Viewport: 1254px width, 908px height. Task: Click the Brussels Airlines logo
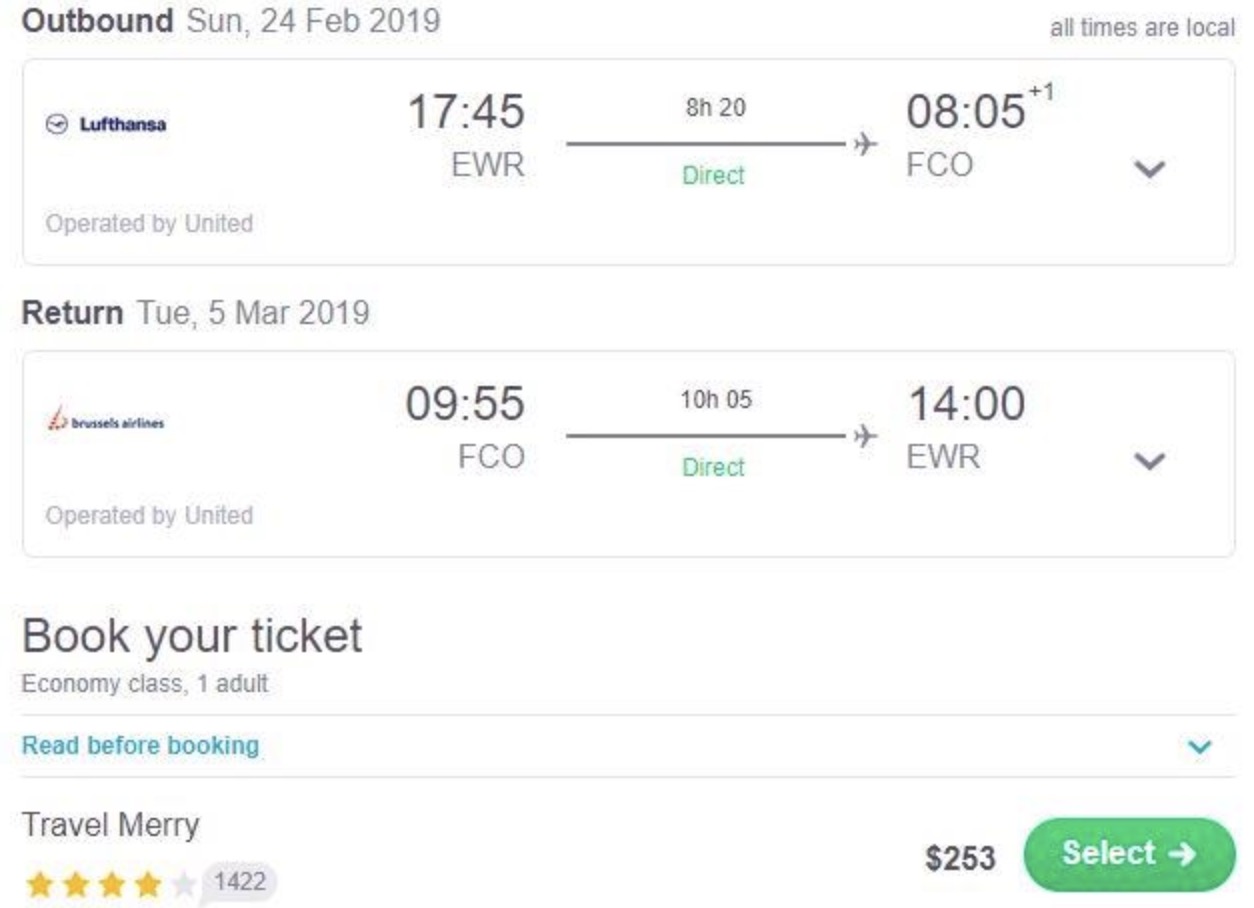106,422
